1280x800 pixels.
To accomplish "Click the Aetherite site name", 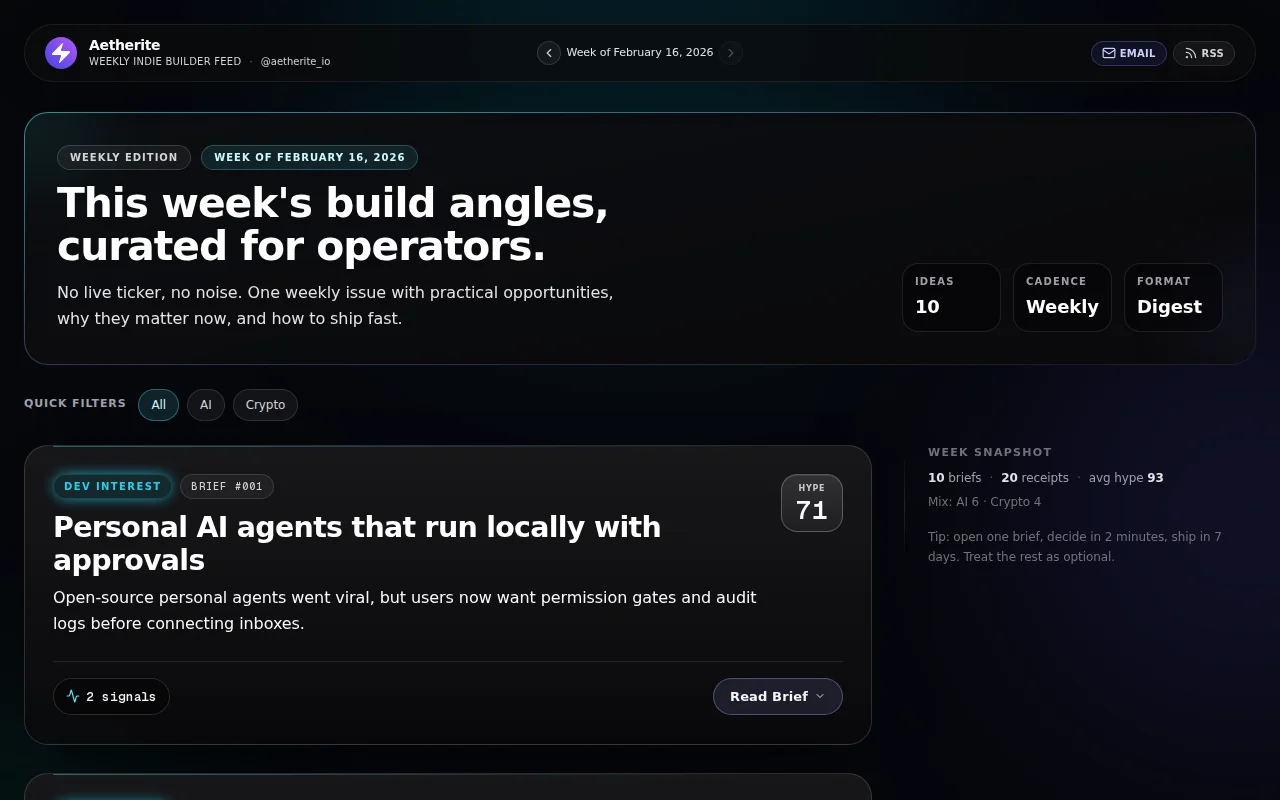I will tap(124, 45).
